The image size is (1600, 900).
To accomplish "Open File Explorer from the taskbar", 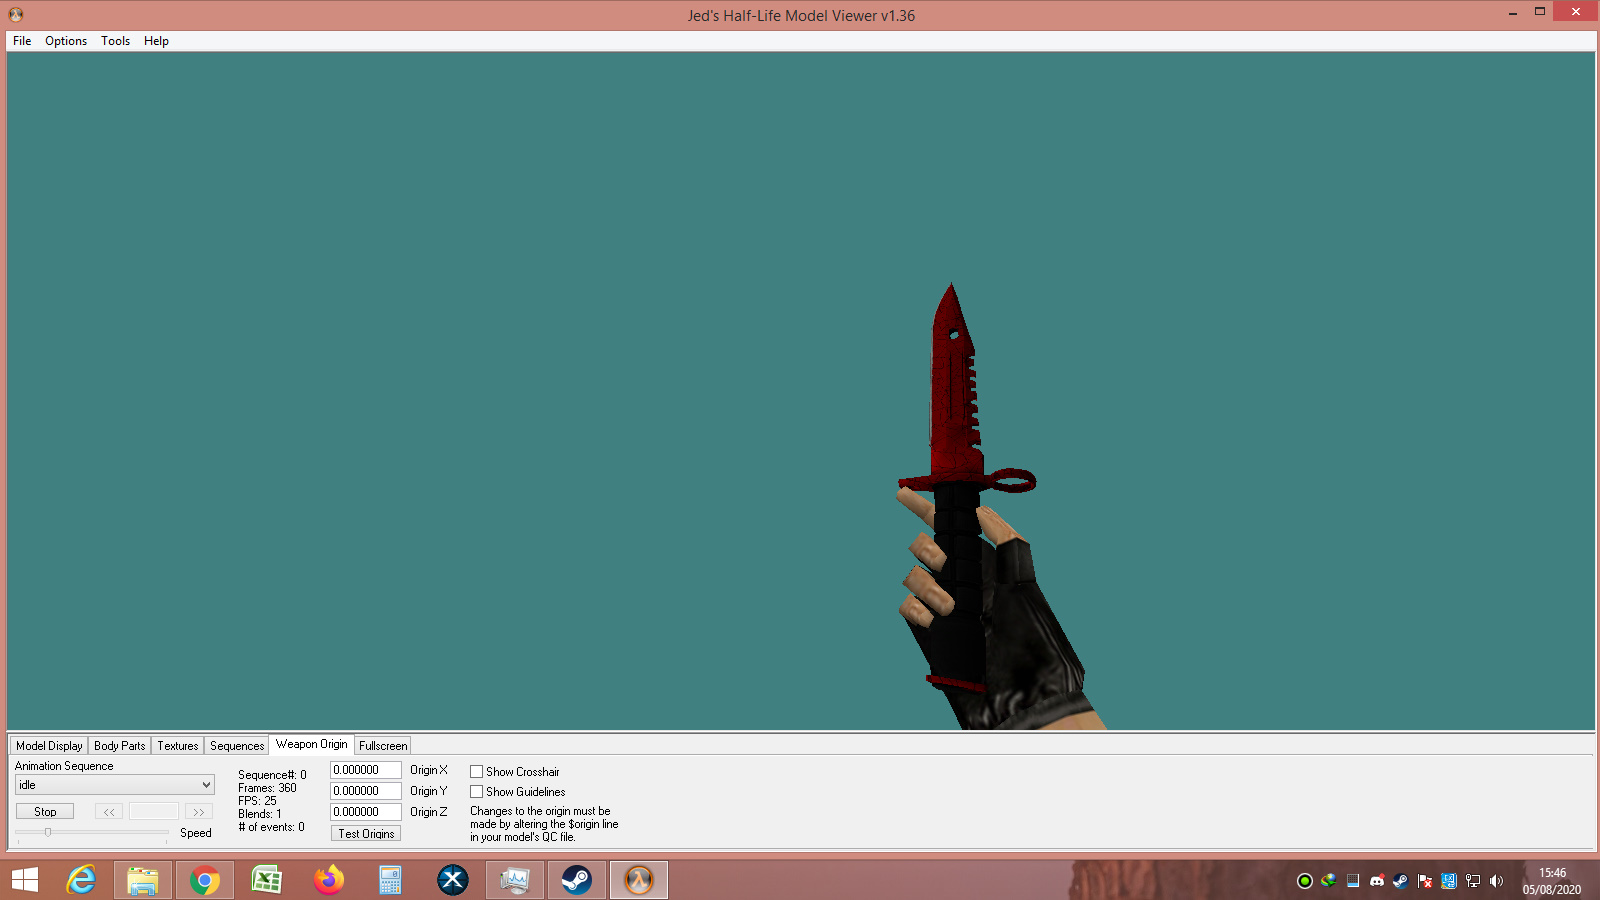I will [x=143, y=880].
